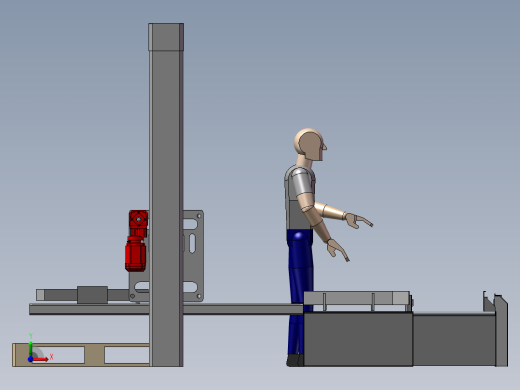This screenshot has height=390, width=520.
Task: Click the green Y axis arrow of the triad
Action: pyautogui.click(x=31, y=348)
